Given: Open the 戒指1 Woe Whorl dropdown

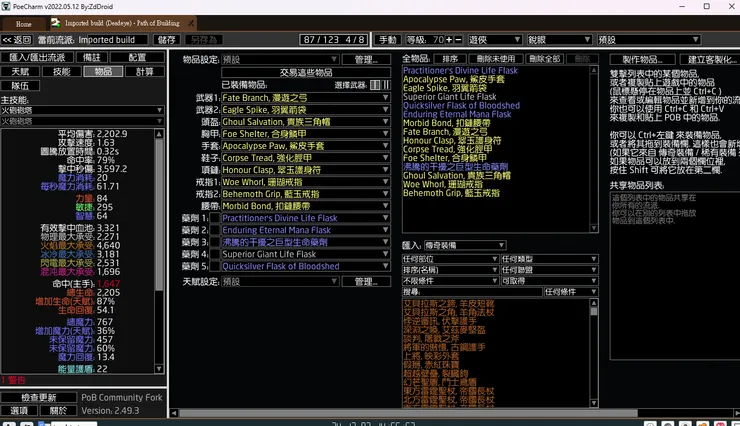Looking at the screenshot, I should click(x=306, y=182).
